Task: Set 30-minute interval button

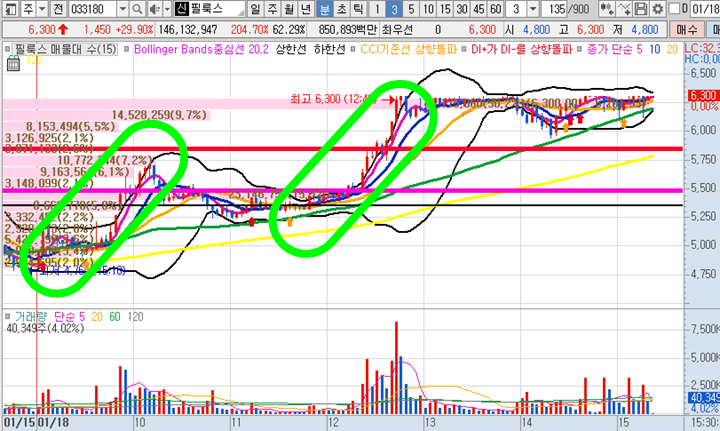Action: [462, 9]
